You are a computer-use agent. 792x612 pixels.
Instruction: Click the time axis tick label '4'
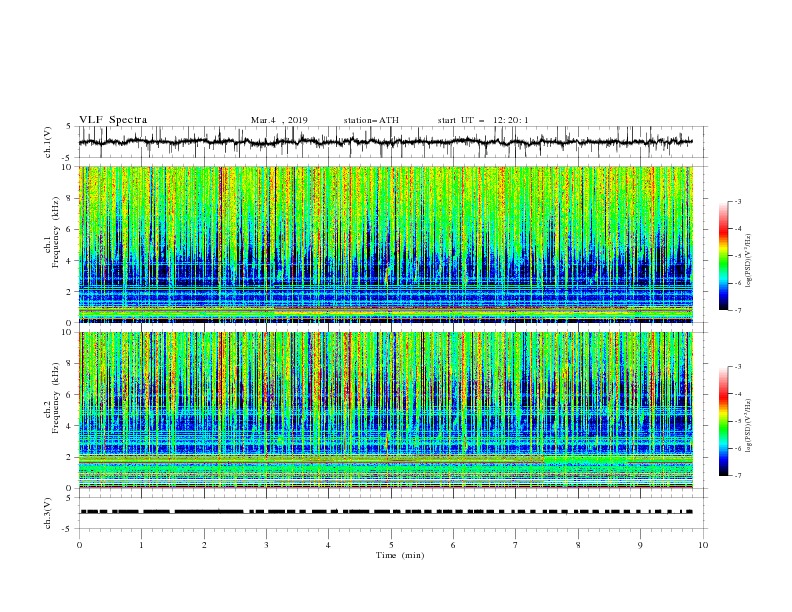click(x=328, y=545)
